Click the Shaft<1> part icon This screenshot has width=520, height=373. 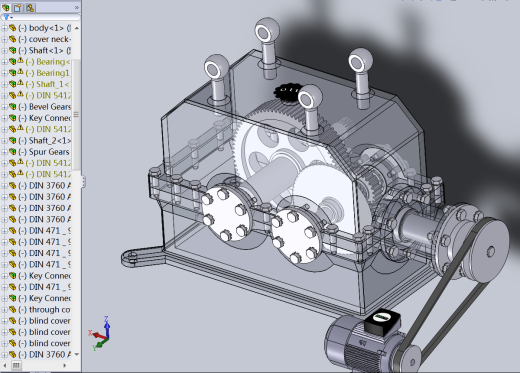12,51
